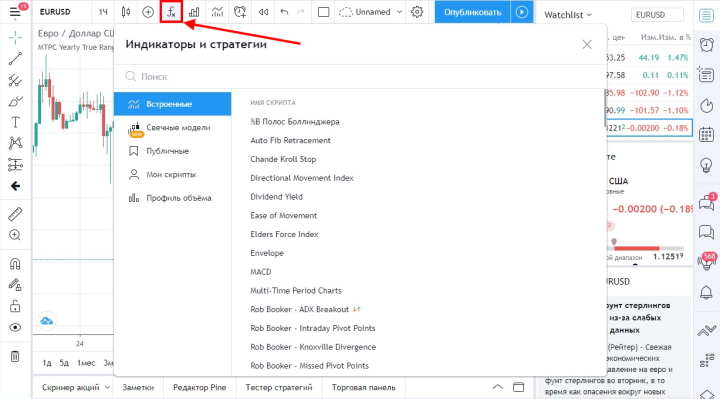Screen dimensions: 720x399
Task: Click the indicators list scrollbar
Action: coord(604,108)
